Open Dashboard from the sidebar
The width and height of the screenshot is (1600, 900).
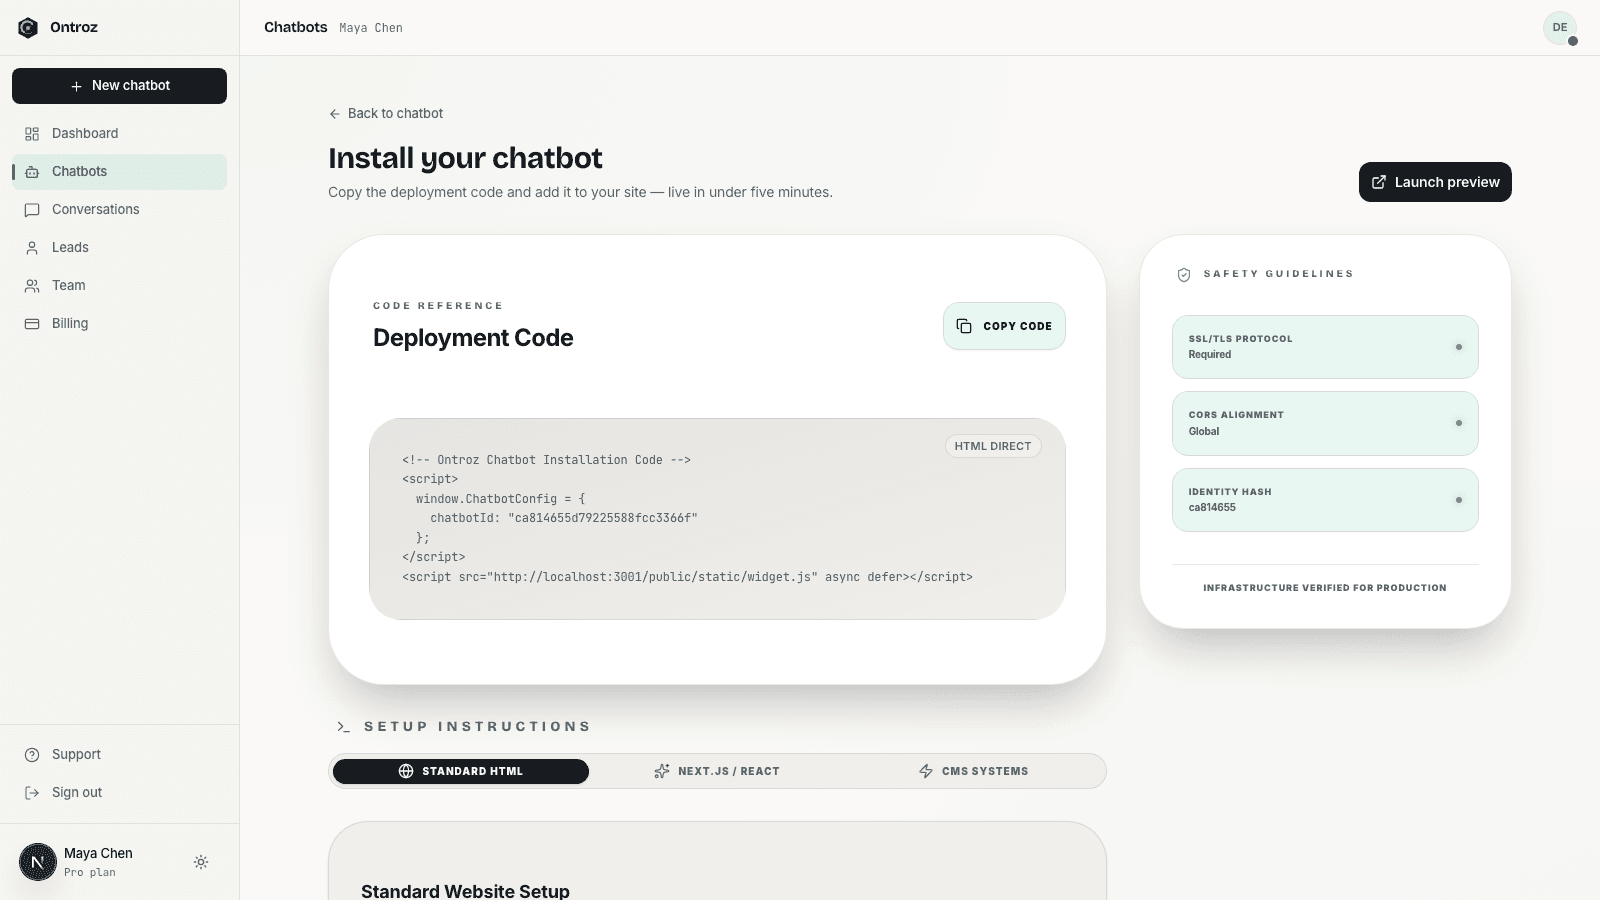pos(119,134)
